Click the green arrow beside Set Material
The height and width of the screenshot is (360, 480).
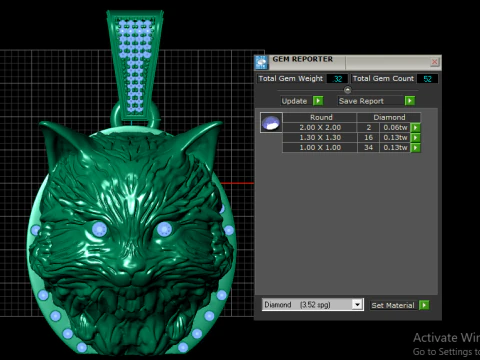click(424, 305)
